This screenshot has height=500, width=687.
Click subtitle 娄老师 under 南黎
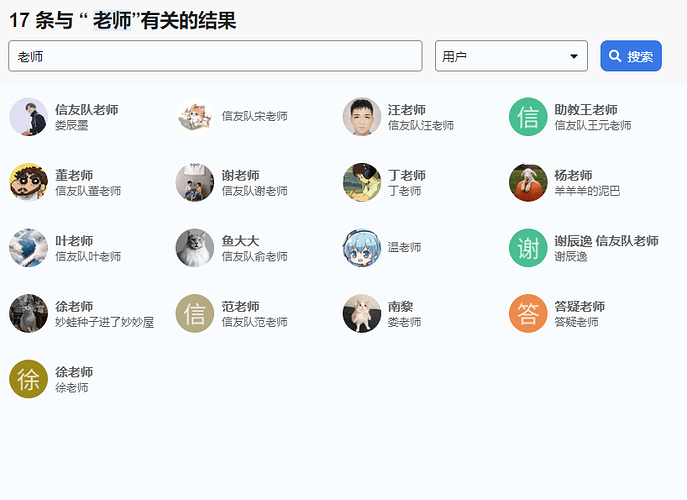tap(404, 322)
